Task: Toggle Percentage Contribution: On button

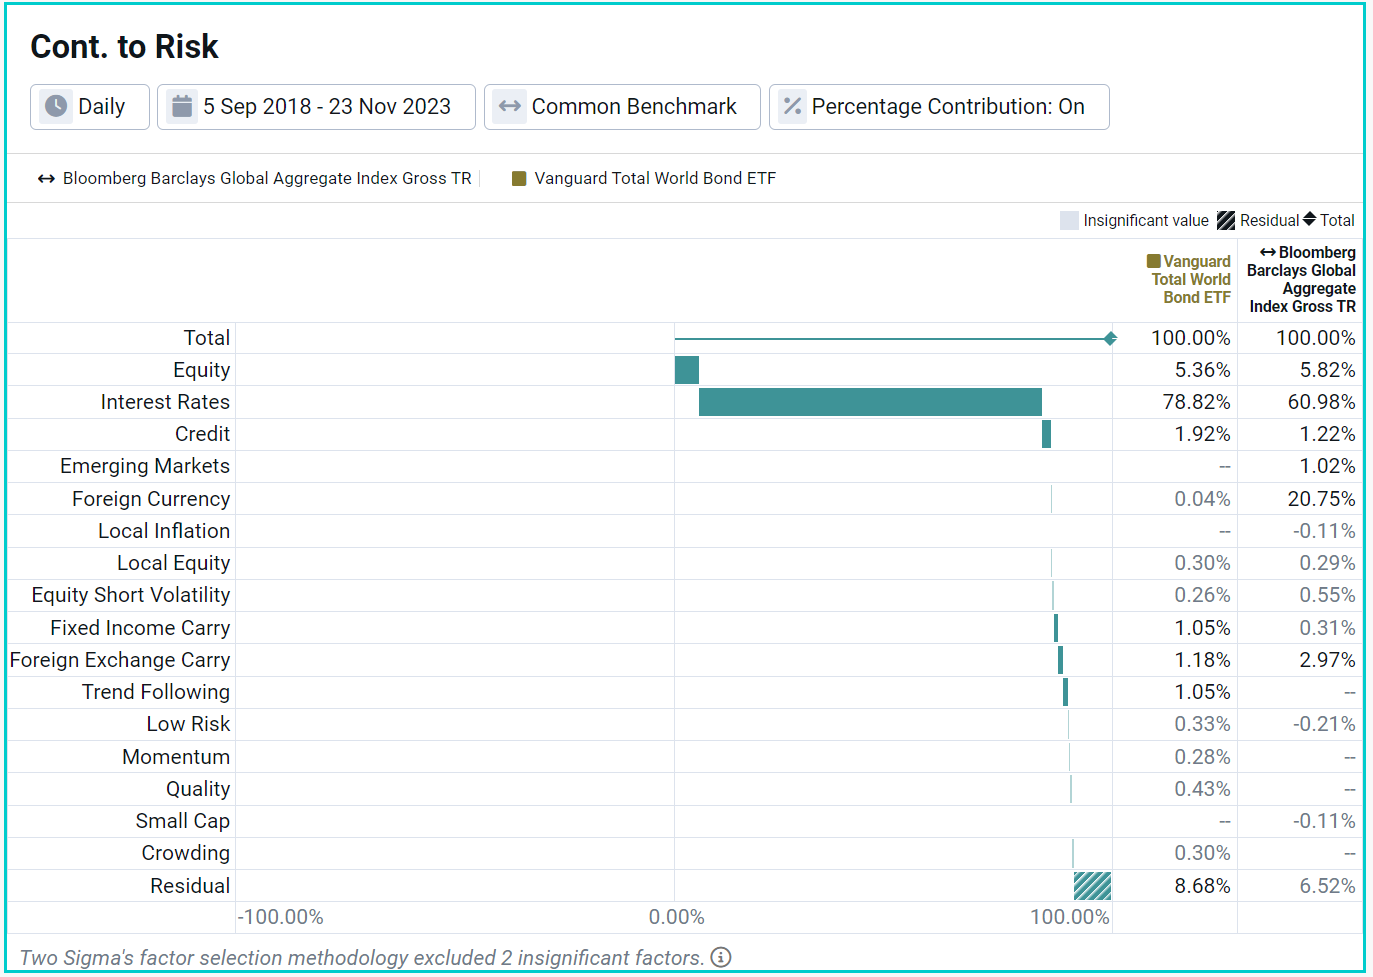Action: [x=938, y=107]
